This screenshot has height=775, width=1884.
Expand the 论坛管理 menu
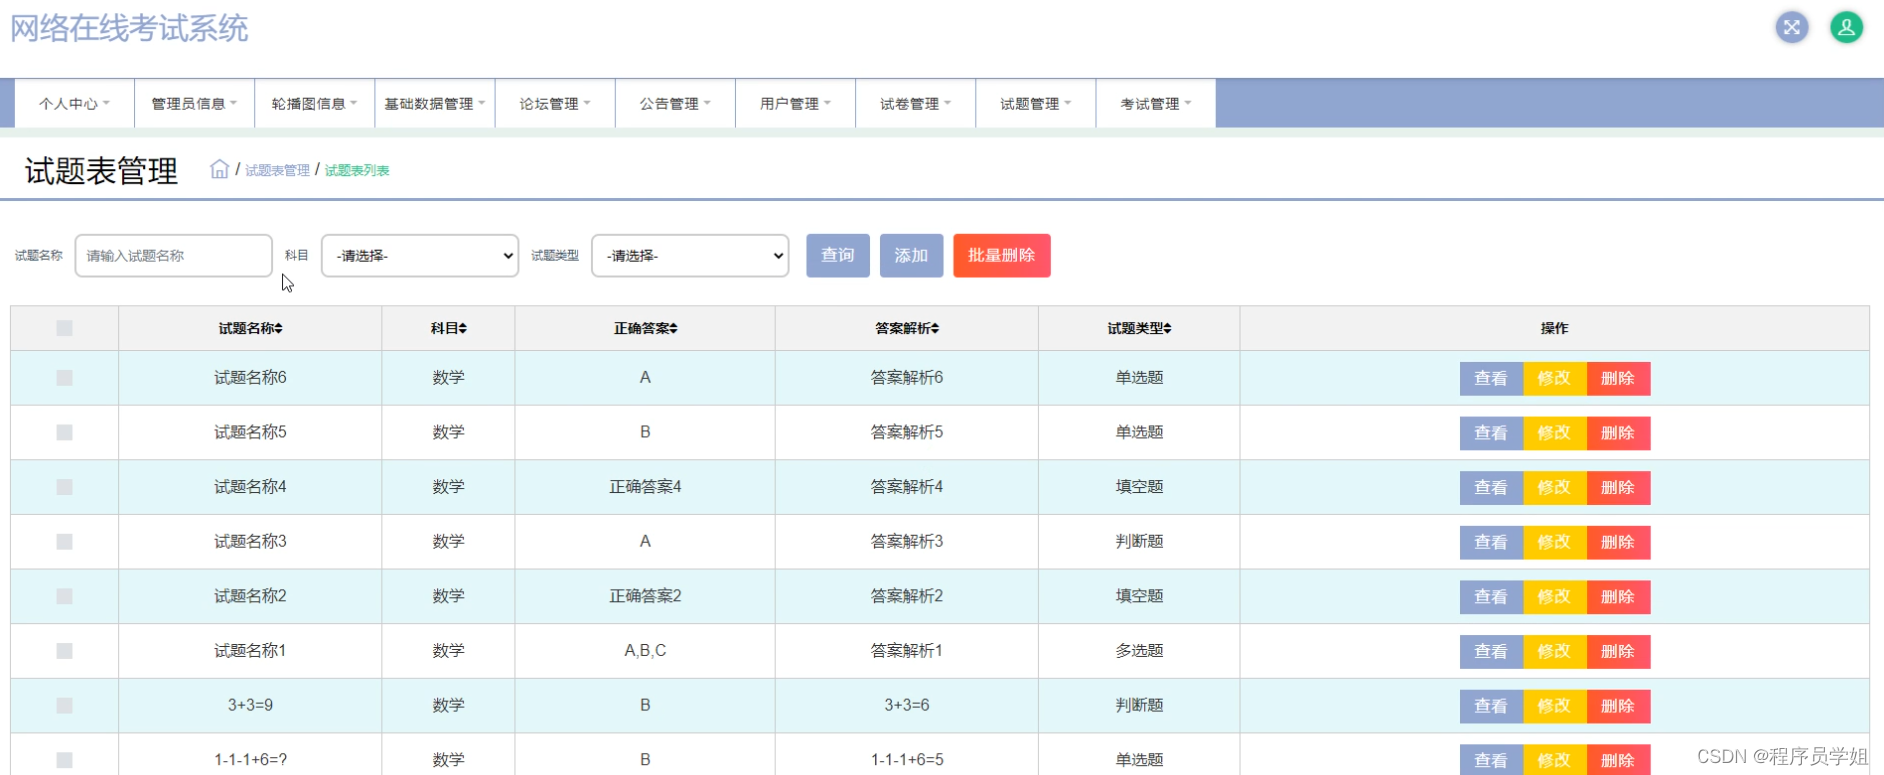(555, 103)
